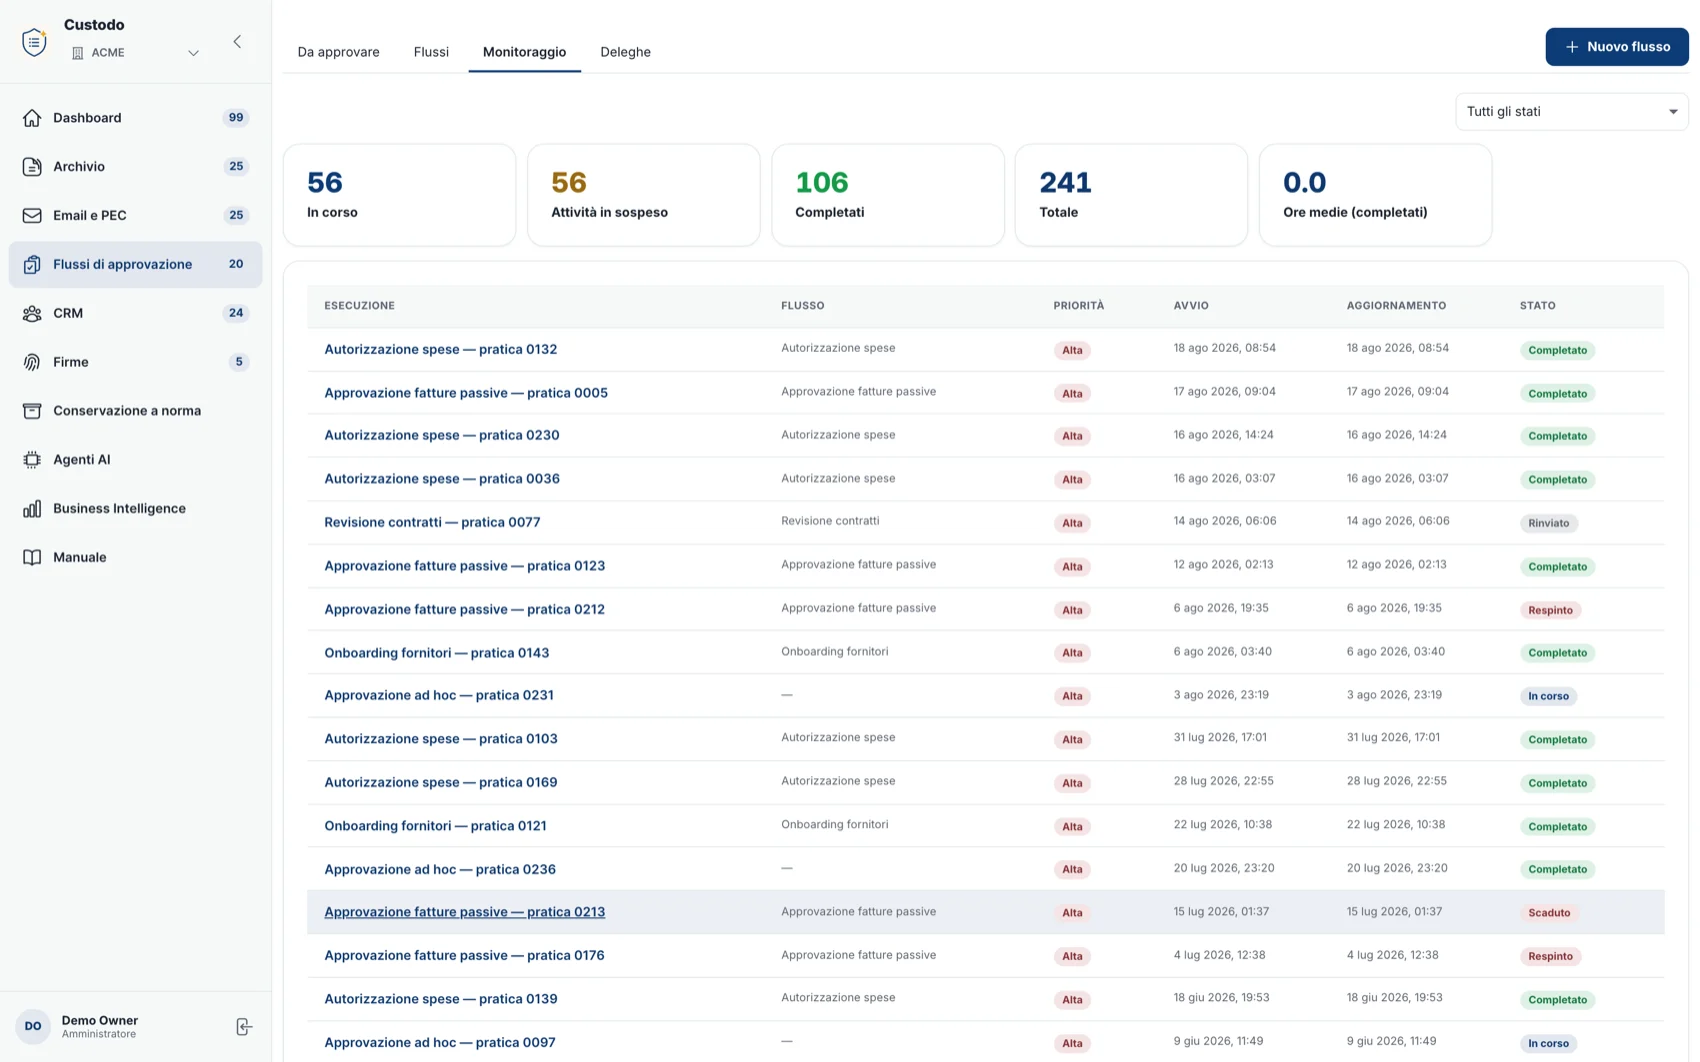
Task: Open Approvazione fatture passive — pratica 0005
Action: tap(466, 393)
